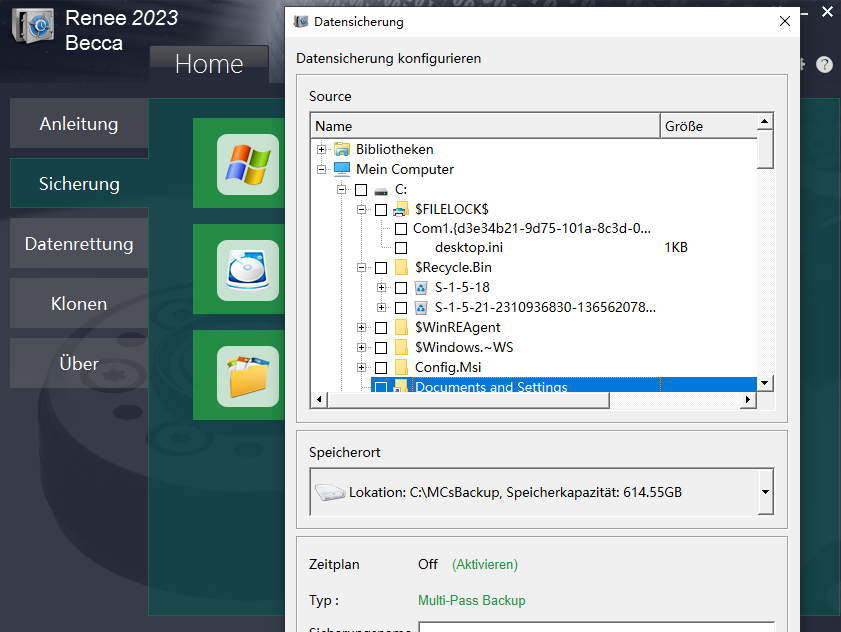Open the disk backup tile icon
This screenshot has width=841, height=632.
[248, 270]
